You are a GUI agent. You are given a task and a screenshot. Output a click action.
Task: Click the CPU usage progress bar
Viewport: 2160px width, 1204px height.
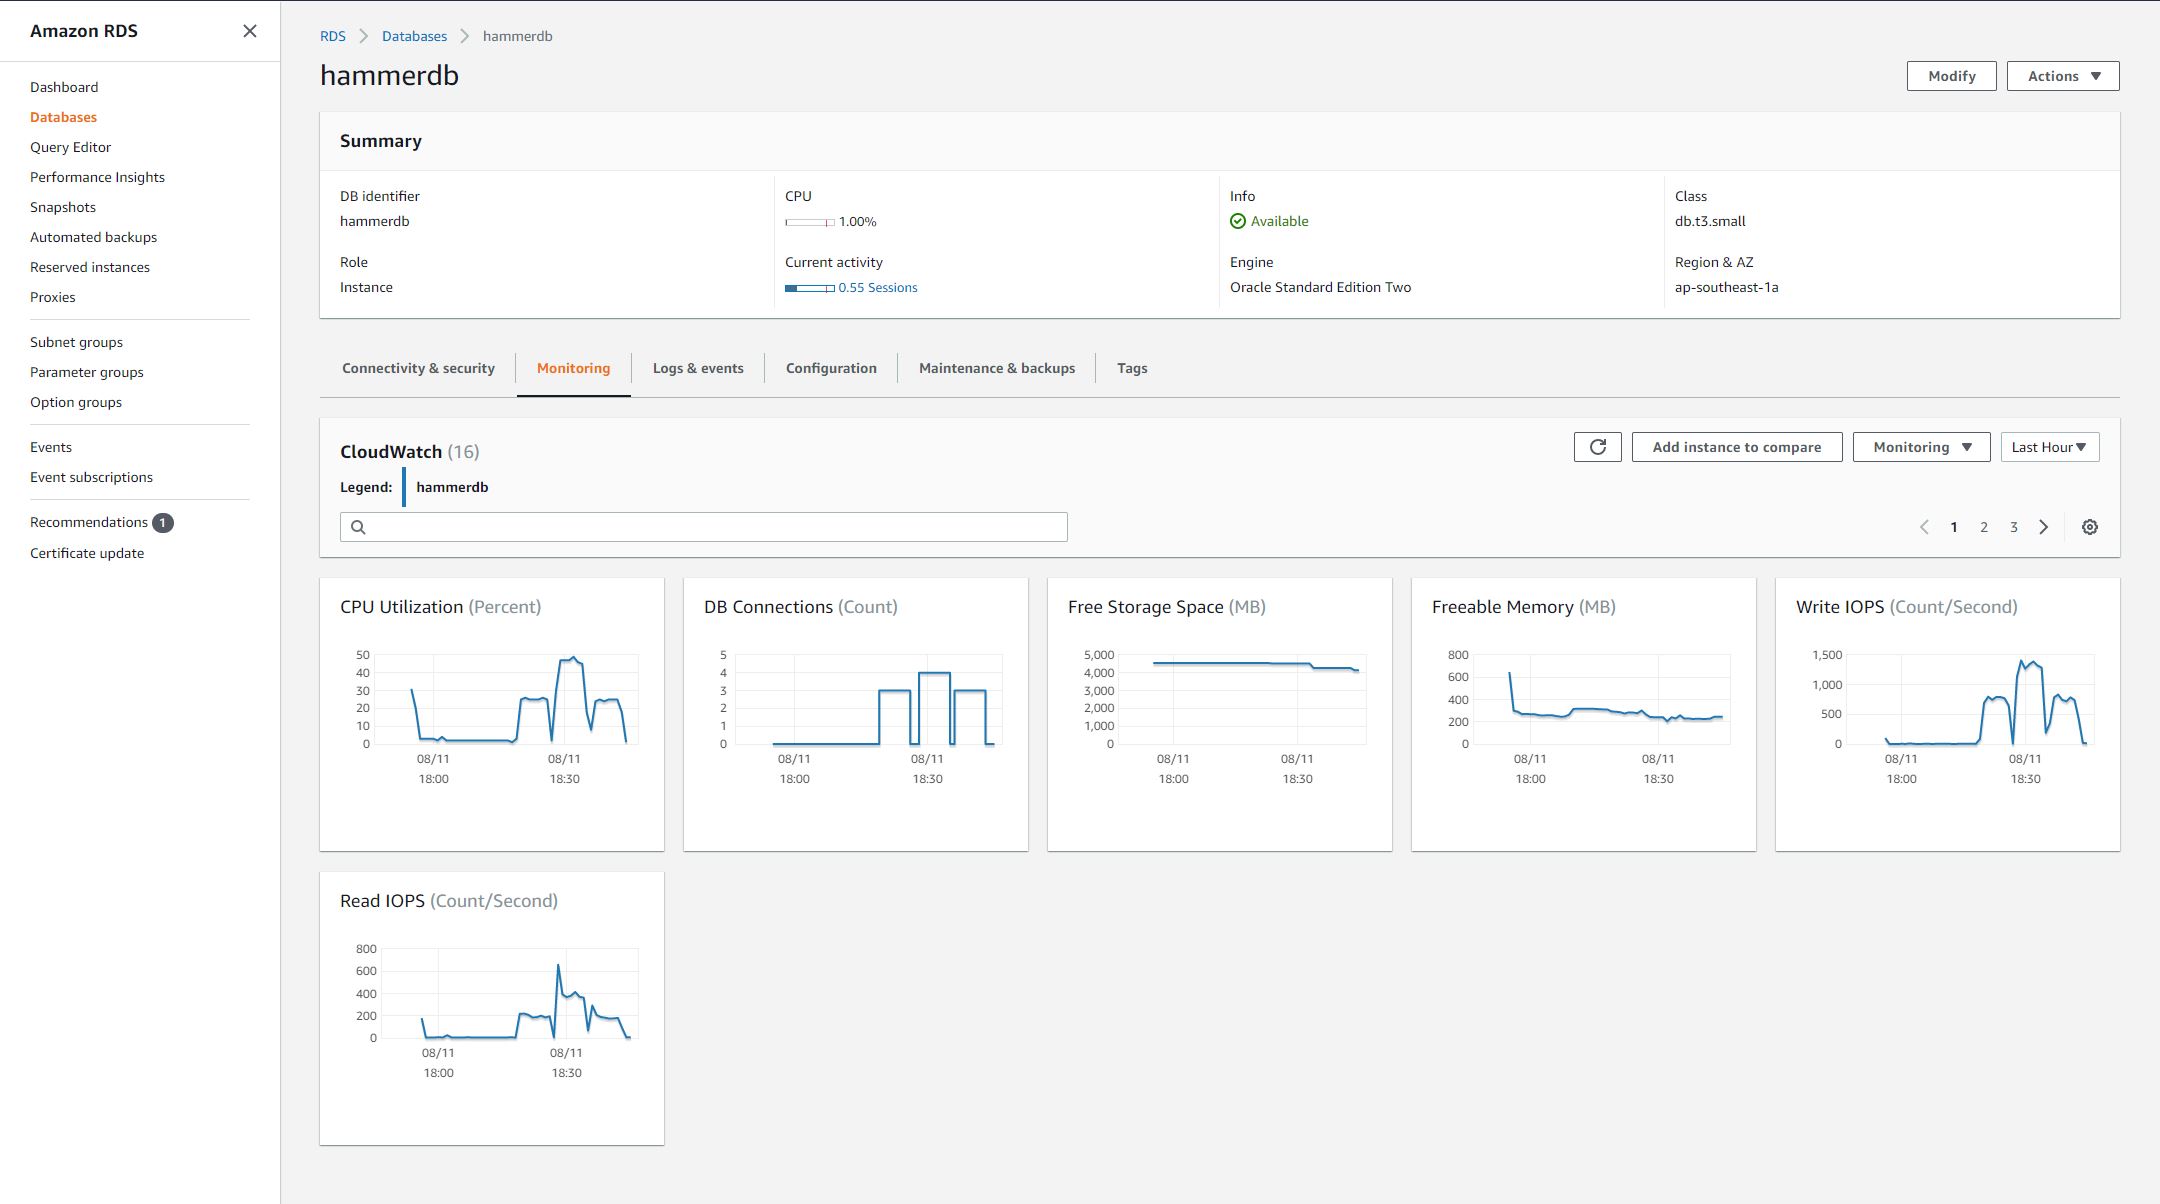(x=809, y=222)
